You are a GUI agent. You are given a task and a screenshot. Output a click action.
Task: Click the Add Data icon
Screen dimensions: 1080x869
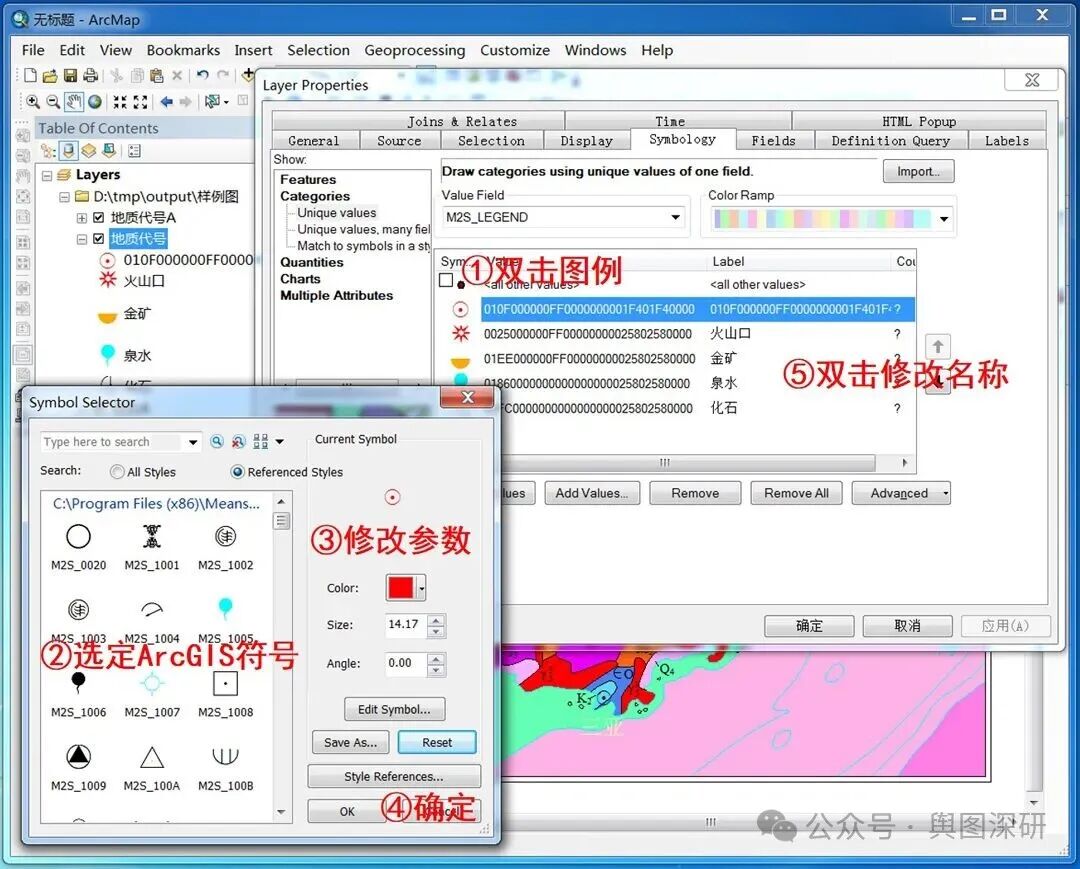click(248, 74)
